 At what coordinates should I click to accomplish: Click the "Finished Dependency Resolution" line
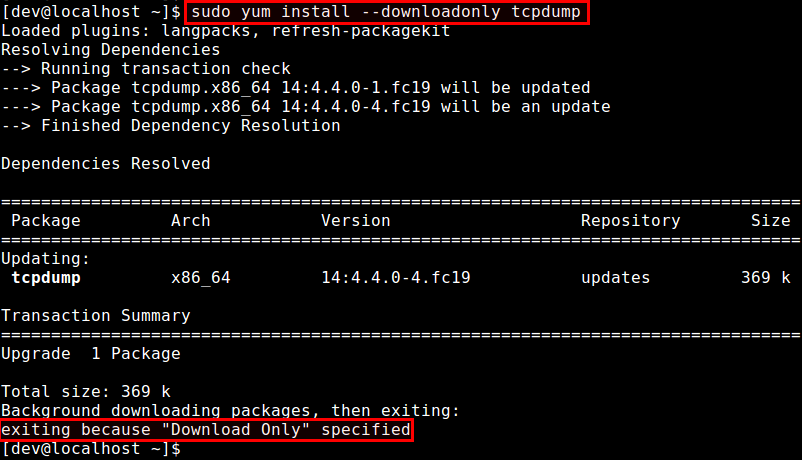coord(171,126)
